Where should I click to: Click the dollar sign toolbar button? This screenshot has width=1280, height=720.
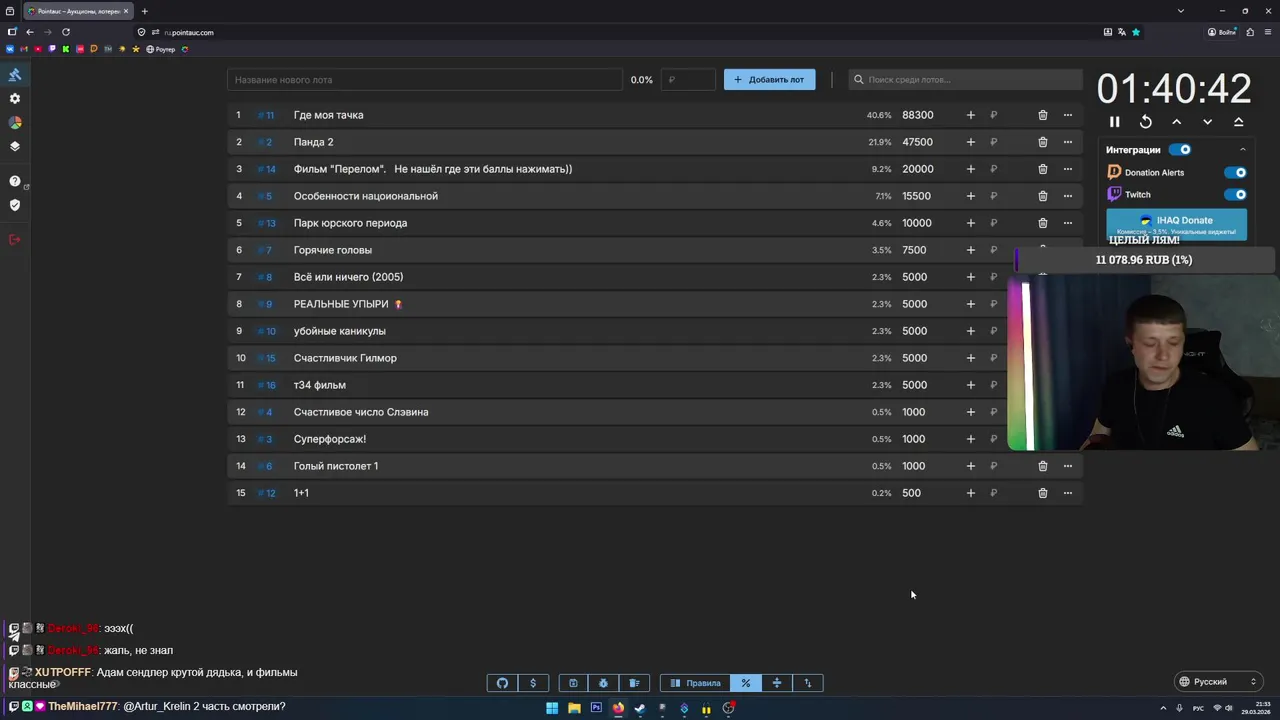coord(533,683)
